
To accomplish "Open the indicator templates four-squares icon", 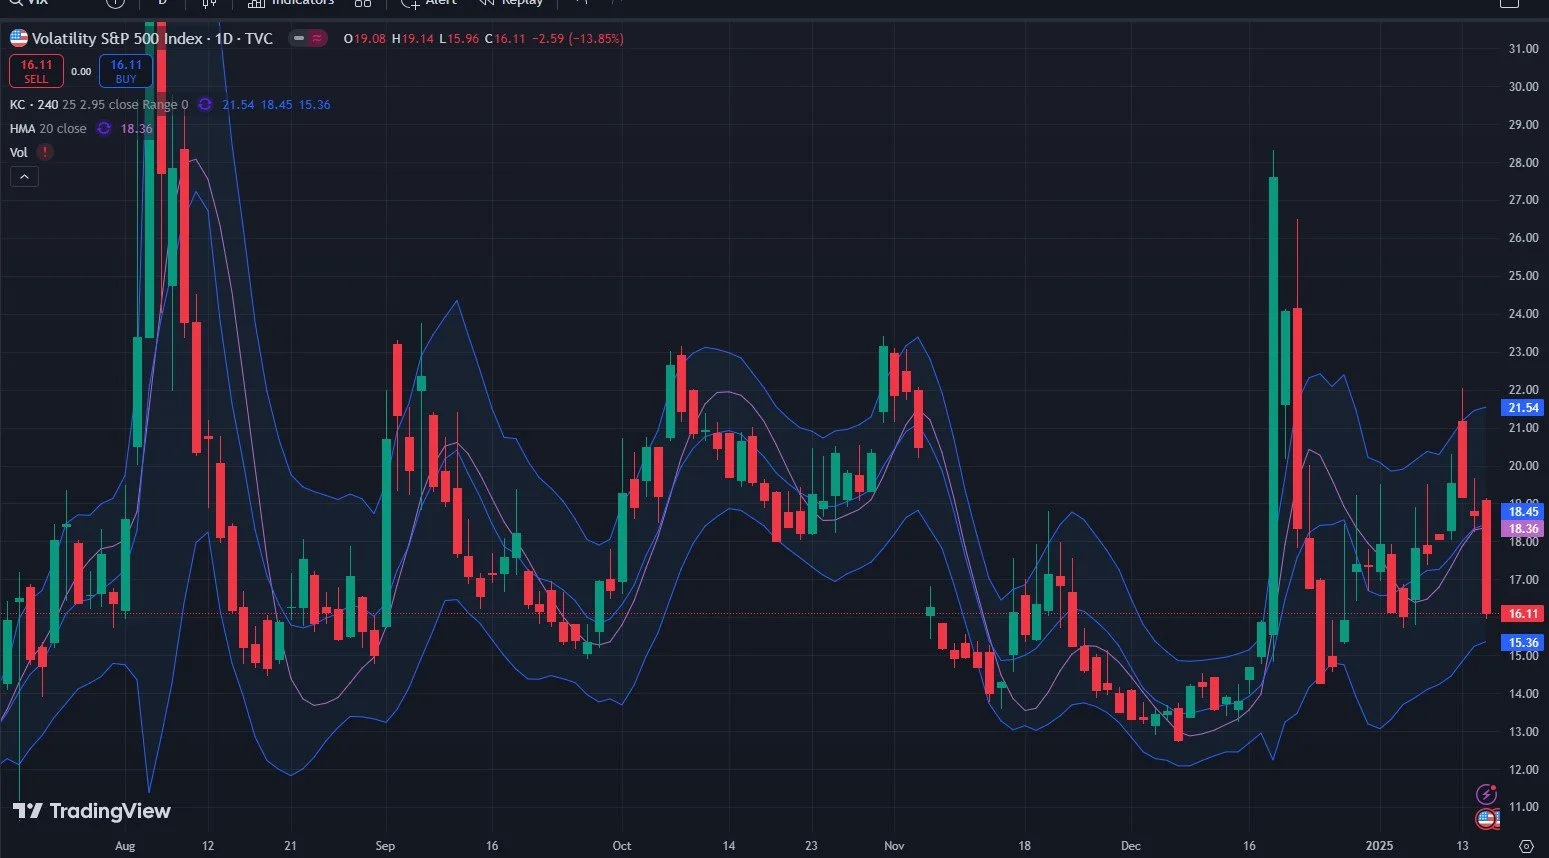I will (x=363, y=3).
